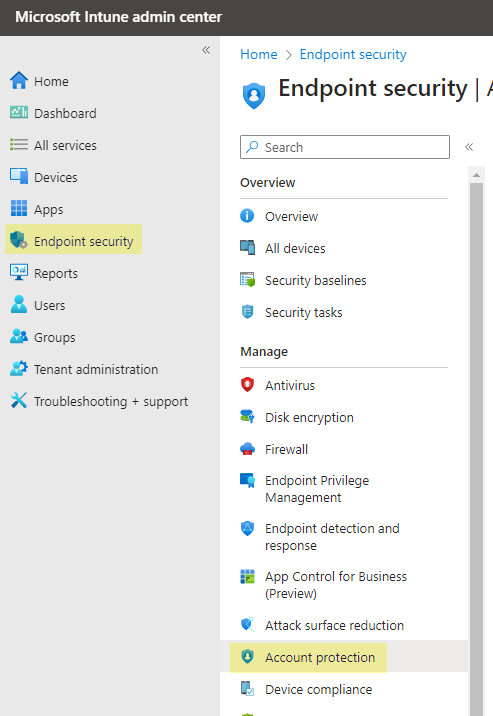Viewport: 493px width, 716px height.
Task: Click the Antivirus red shield icon
Action: 247,384
